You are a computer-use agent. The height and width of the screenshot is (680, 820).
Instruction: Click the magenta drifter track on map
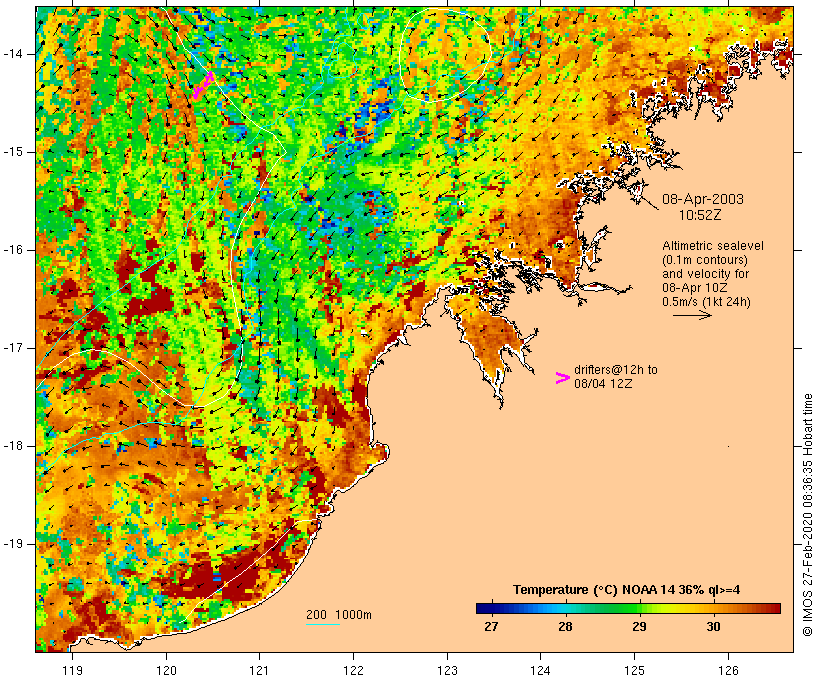coord(203,85)
